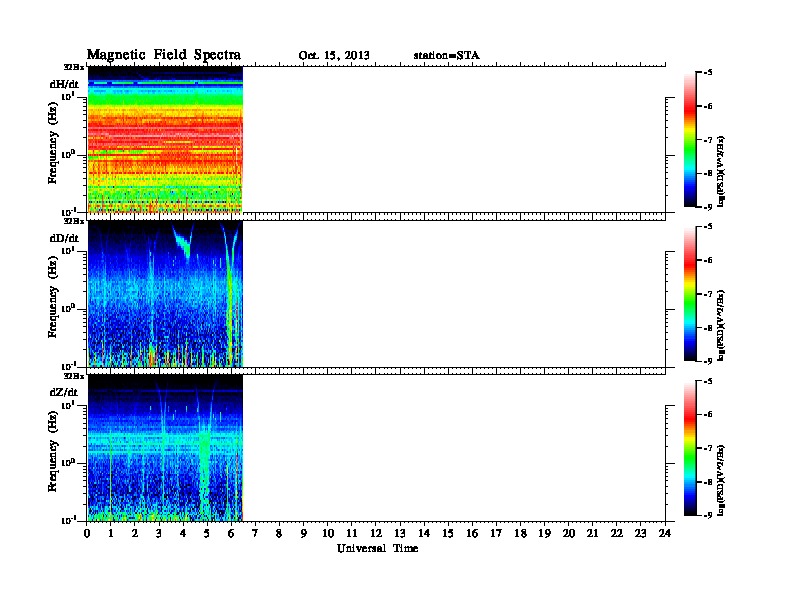Viewport: 792px width, 612px height.
Task: Click hour tick label "11" on time axis
Action: click(x=352, y=534)
